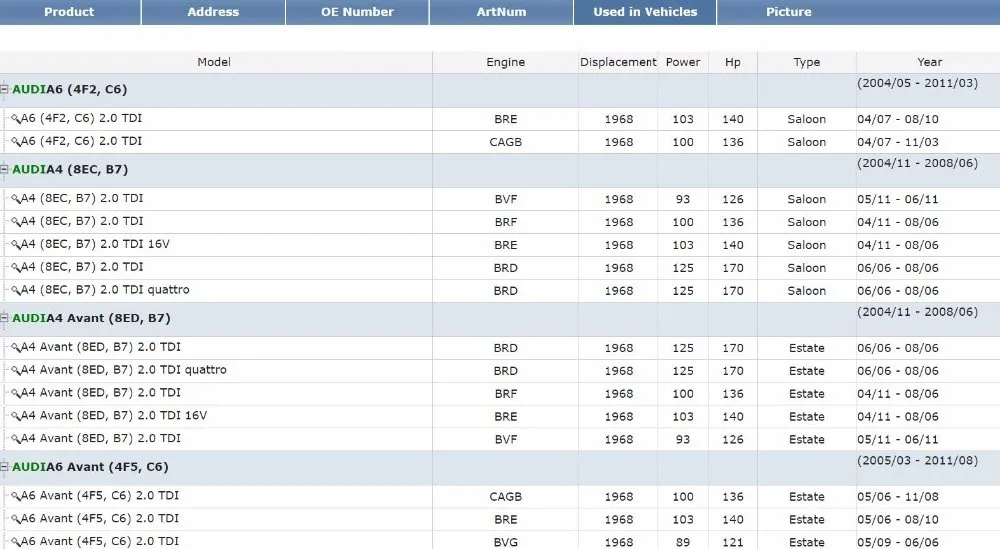Click the Displacement column header
The height and width of the screenshot is (549, 1000).
click(x=618, y=62)
